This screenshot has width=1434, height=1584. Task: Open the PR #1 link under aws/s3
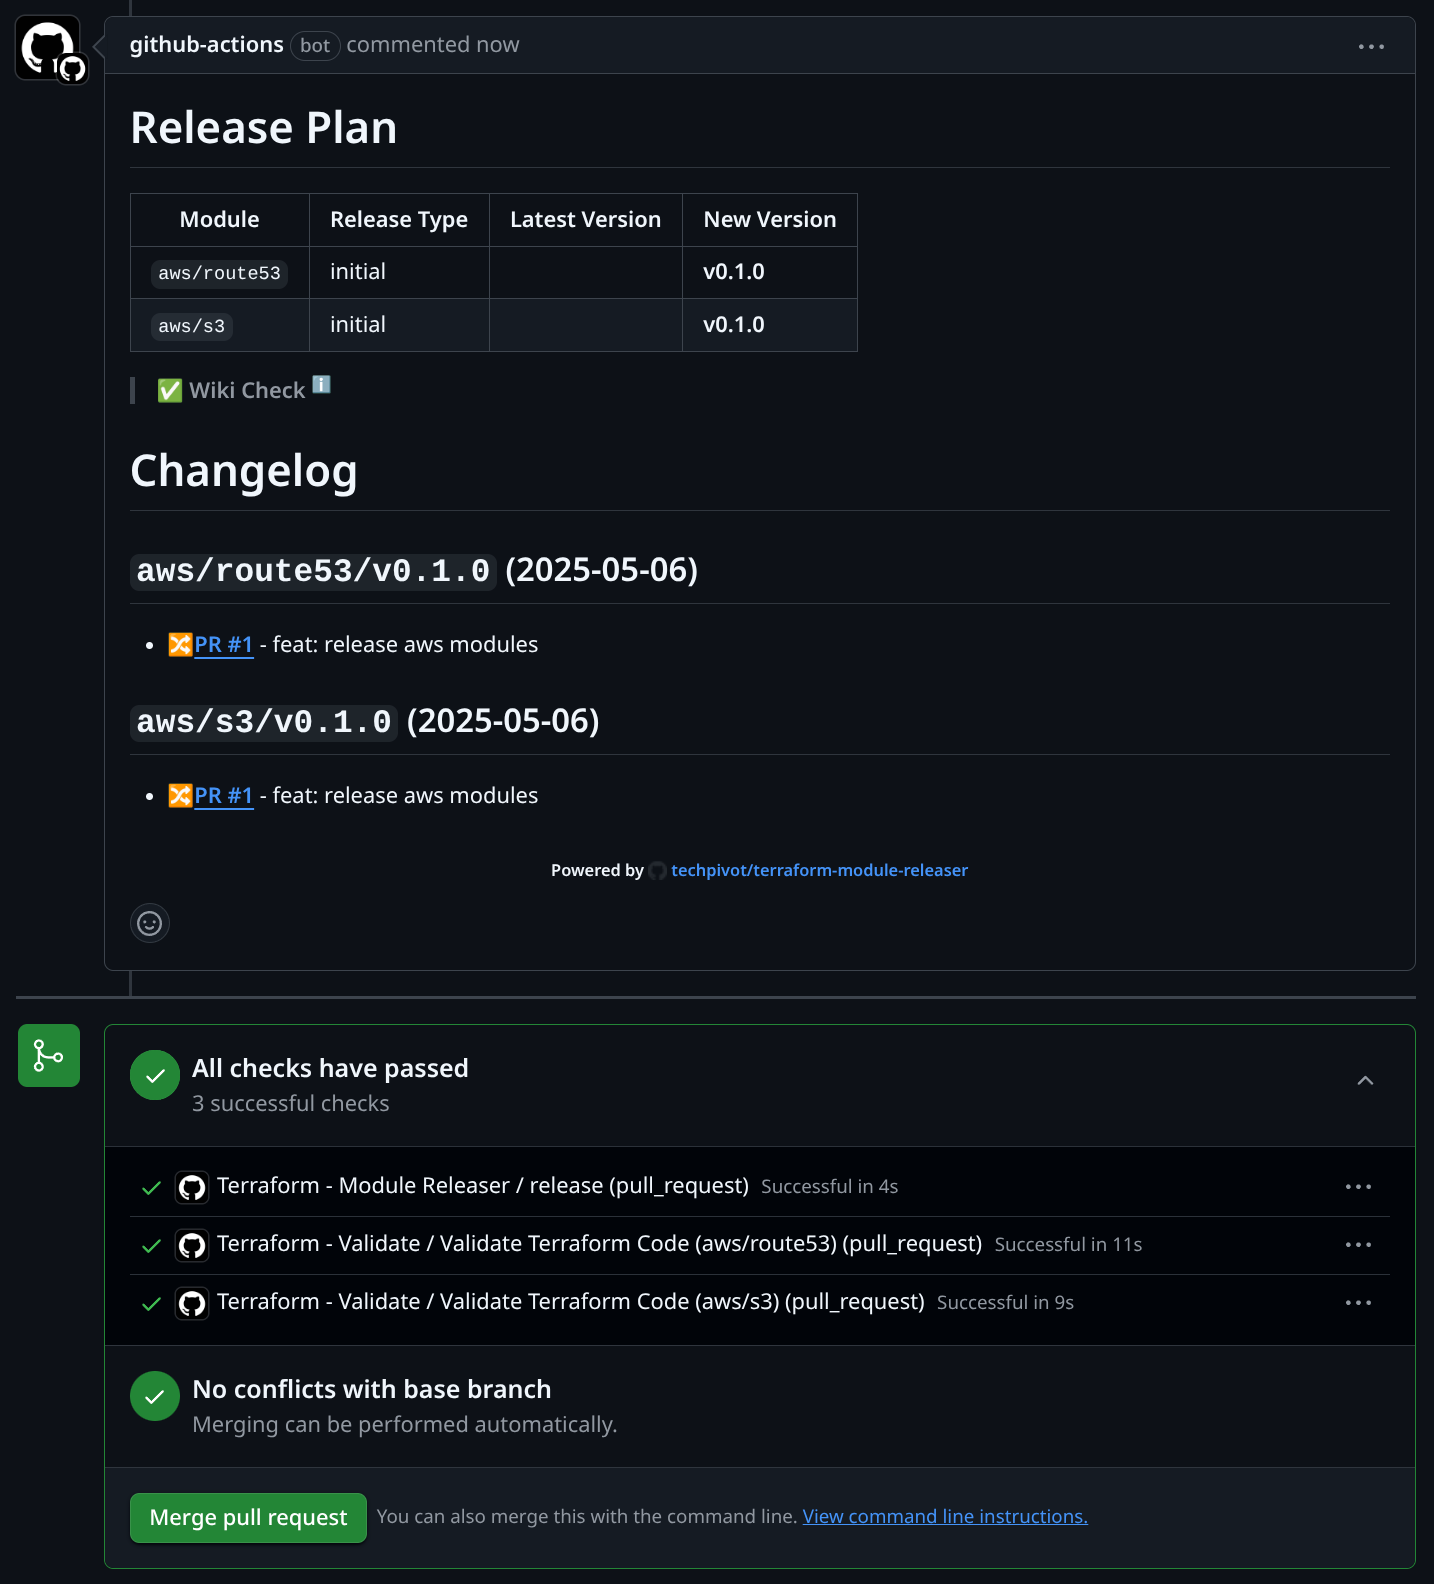(x=224, y=796)
